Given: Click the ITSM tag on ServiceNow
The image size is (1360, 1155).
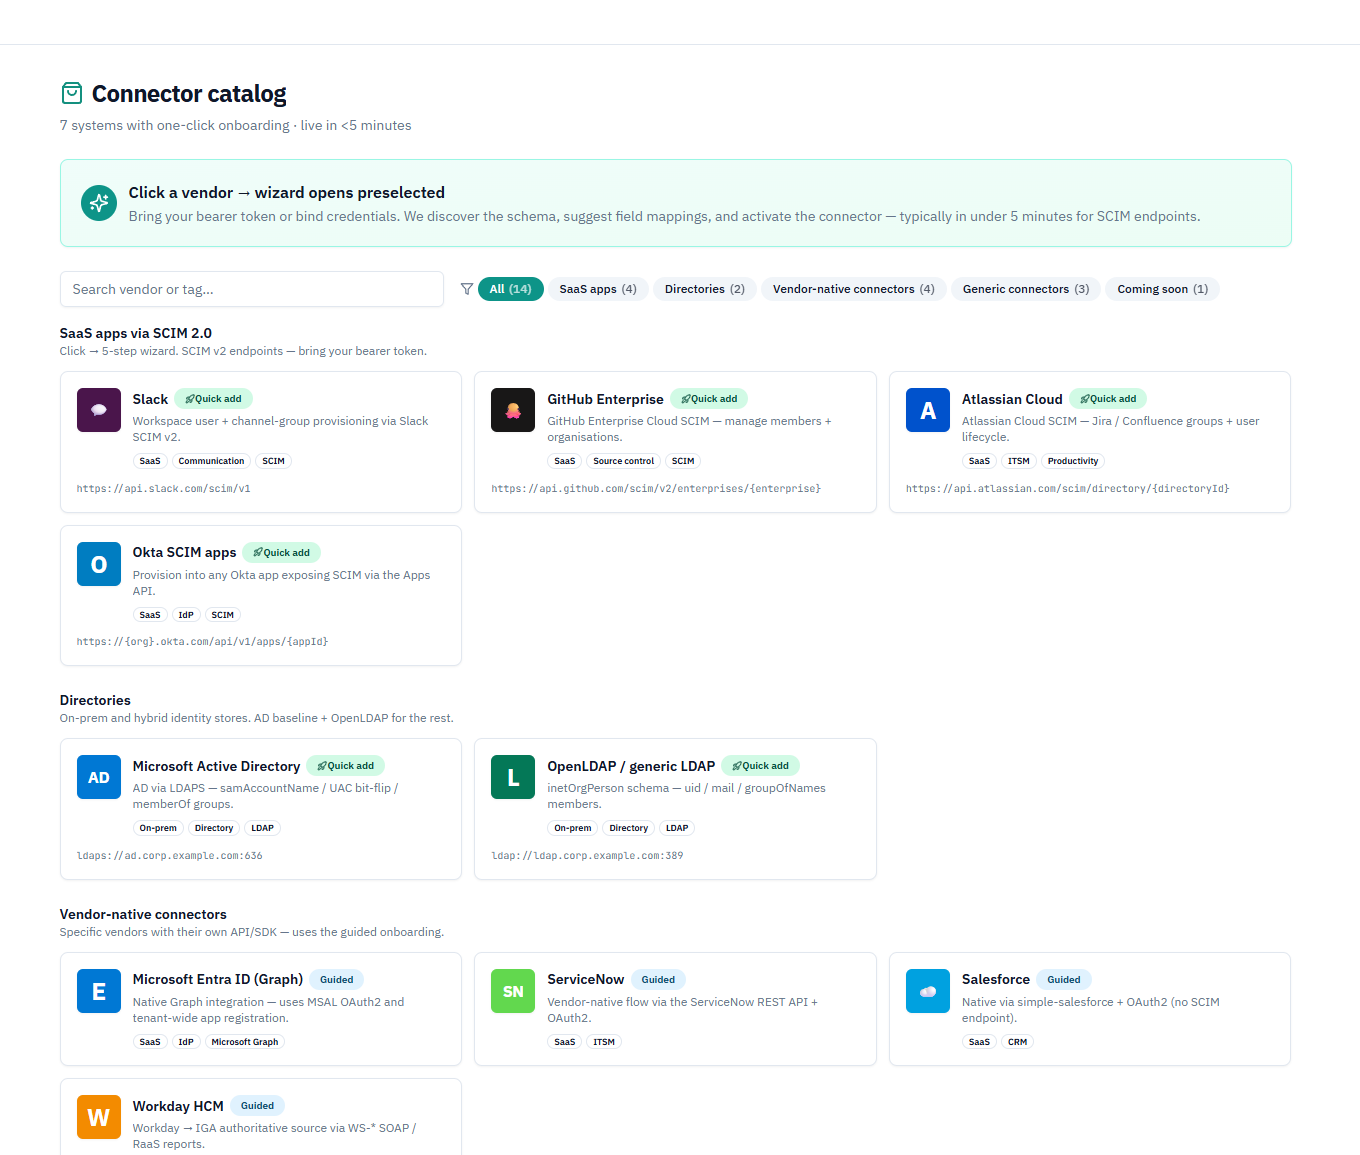Looking at the screenshot, I should 604,1042.
